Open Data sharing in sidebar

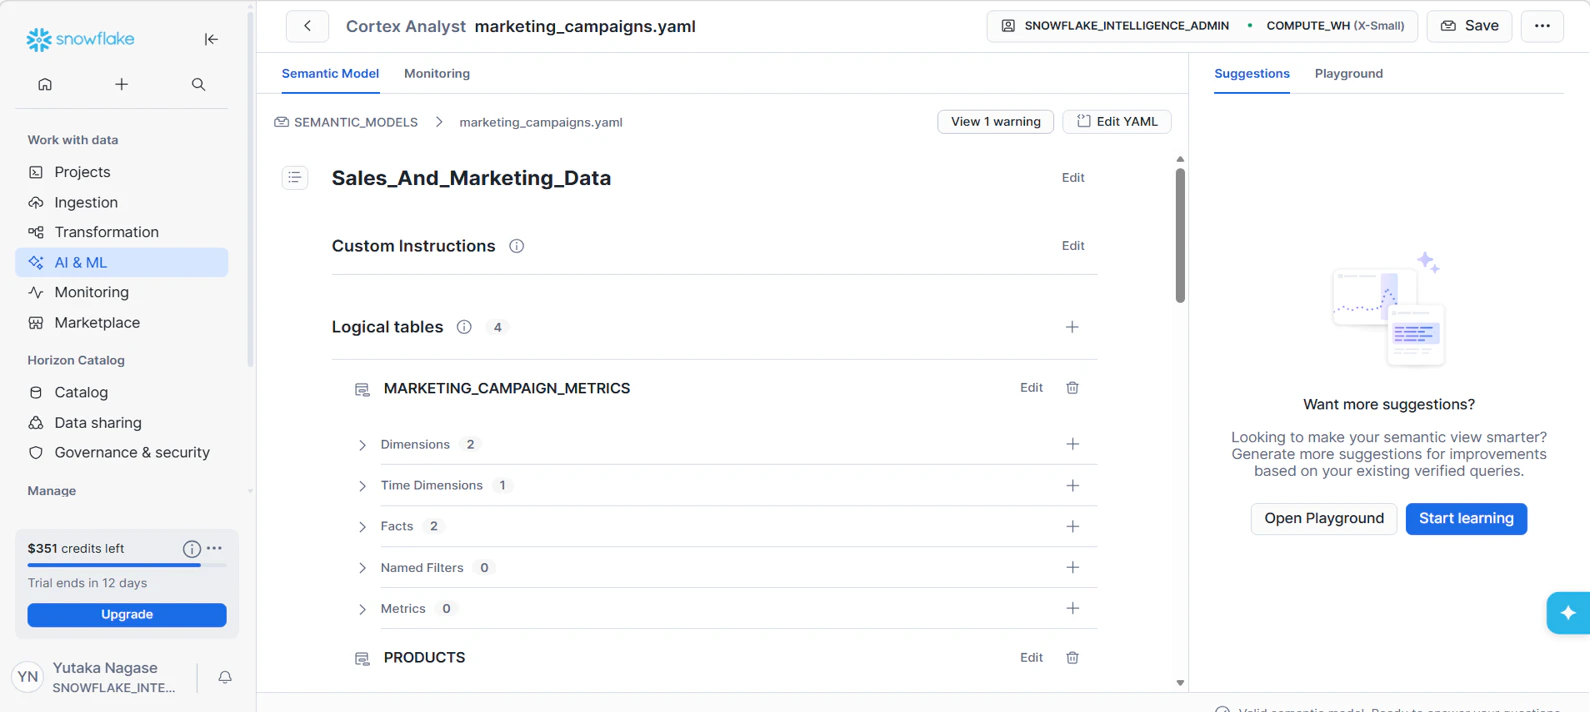[x=122, y=423]
